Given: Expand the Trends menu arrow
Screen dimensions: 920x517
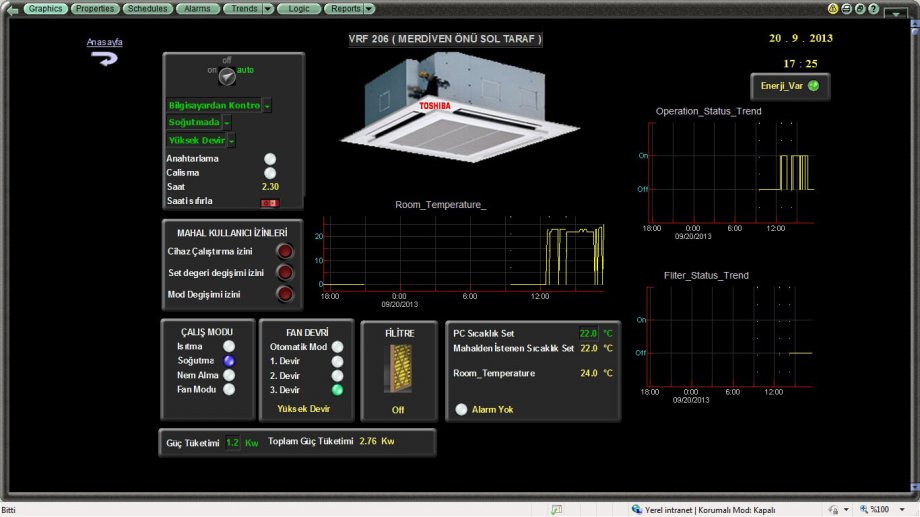Looking at the screenshot, I should pyautogui.click(x=268, y=9).
